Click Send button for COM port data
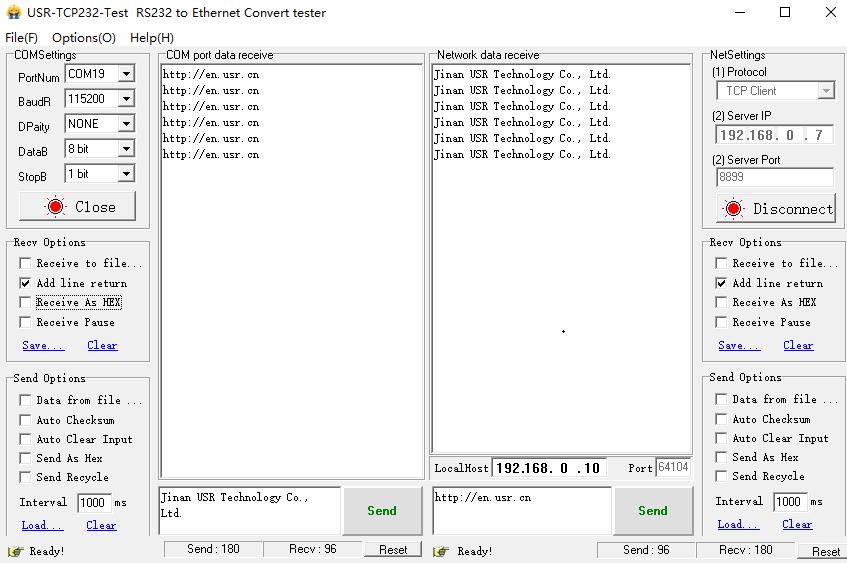The width and height of the screenshot is (847, 563). click(x=382, y=511)
